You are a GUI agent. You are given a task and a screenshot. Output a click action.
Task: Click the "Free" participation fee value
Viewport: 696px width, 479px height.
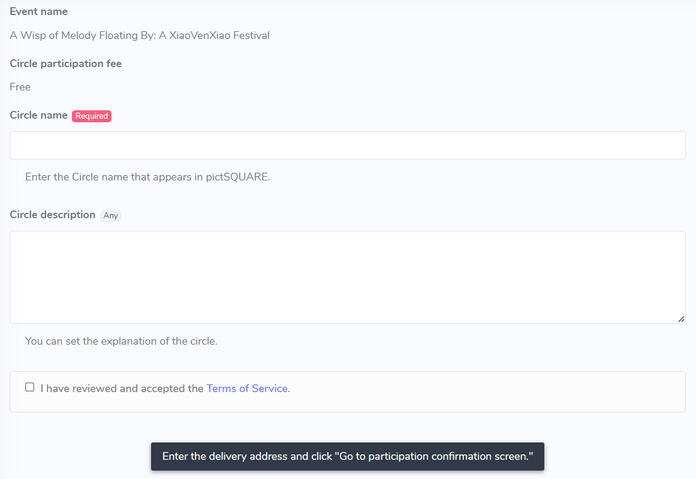(20, 87)
